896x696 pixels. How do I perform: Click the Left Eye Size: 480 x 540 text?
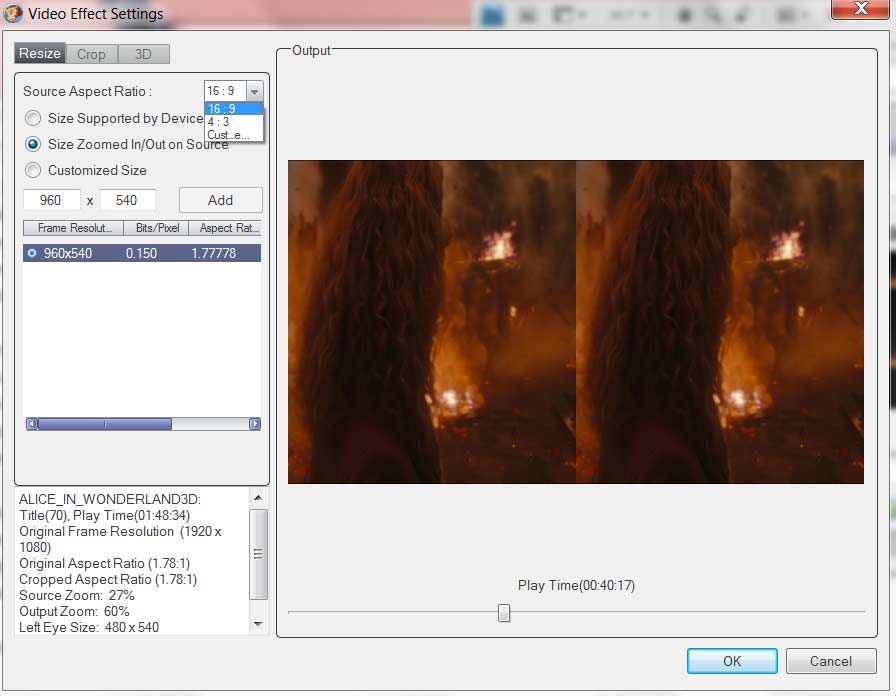point(89,627)
